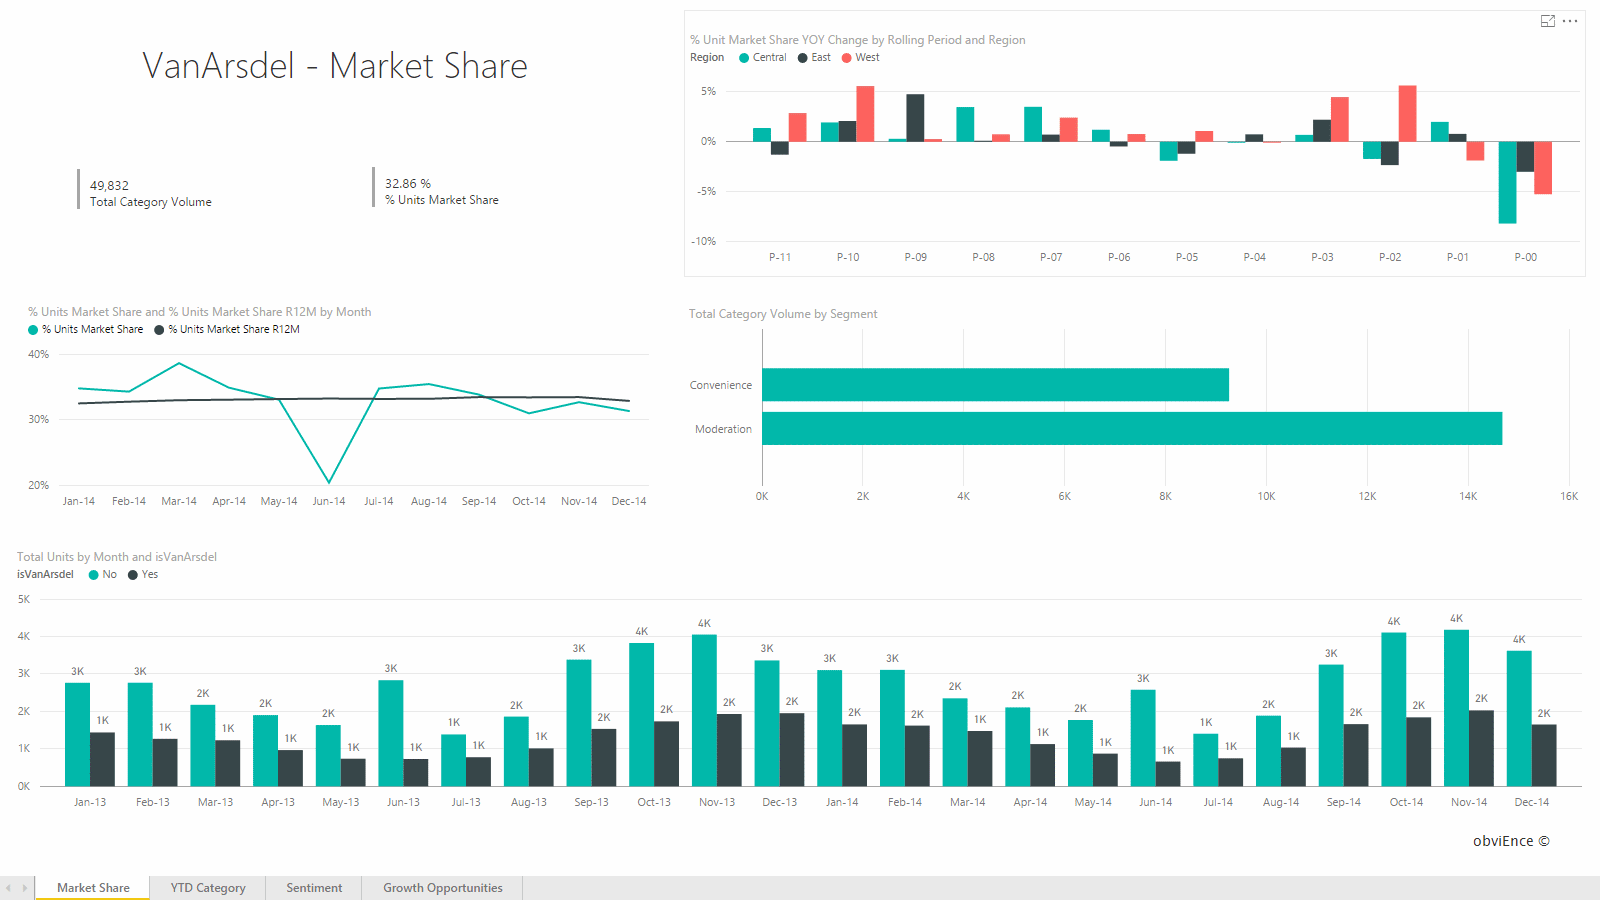Select the Central region legend marker
This screenshot has height=900, width=1600.
click(744, 58)
